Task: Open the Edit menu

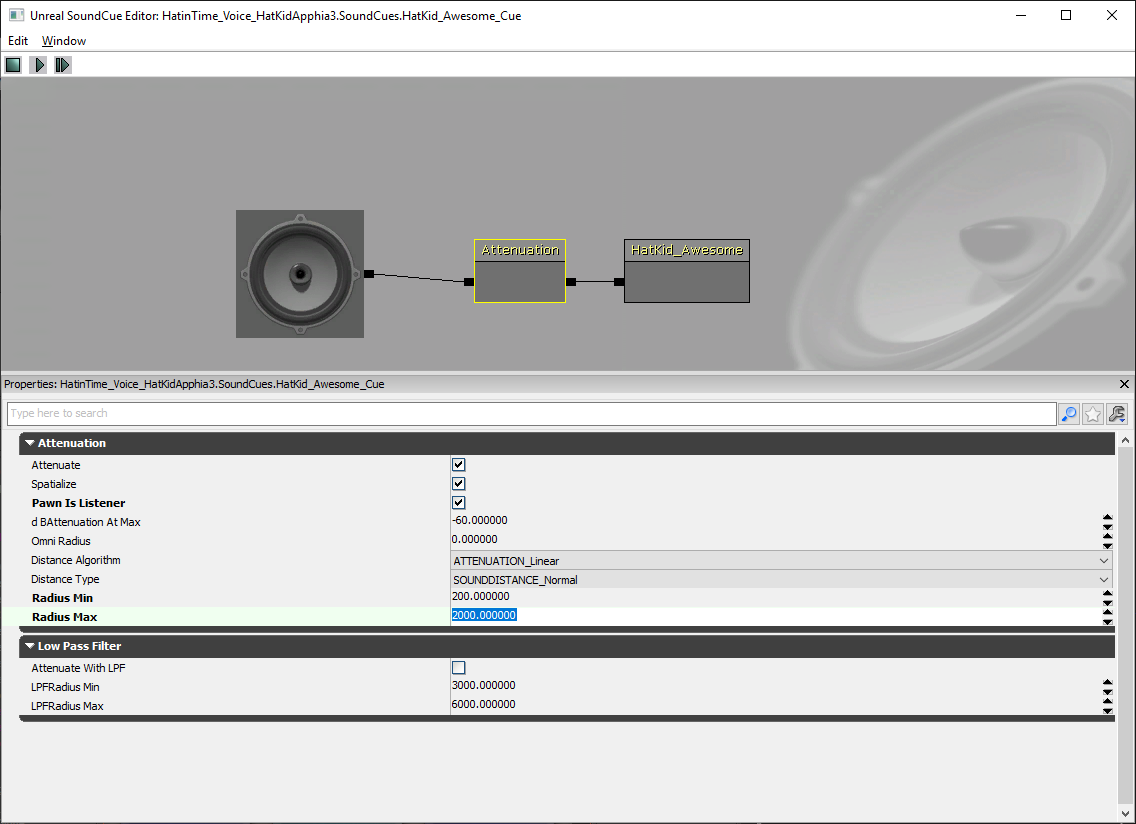Action: pos(18,41)
